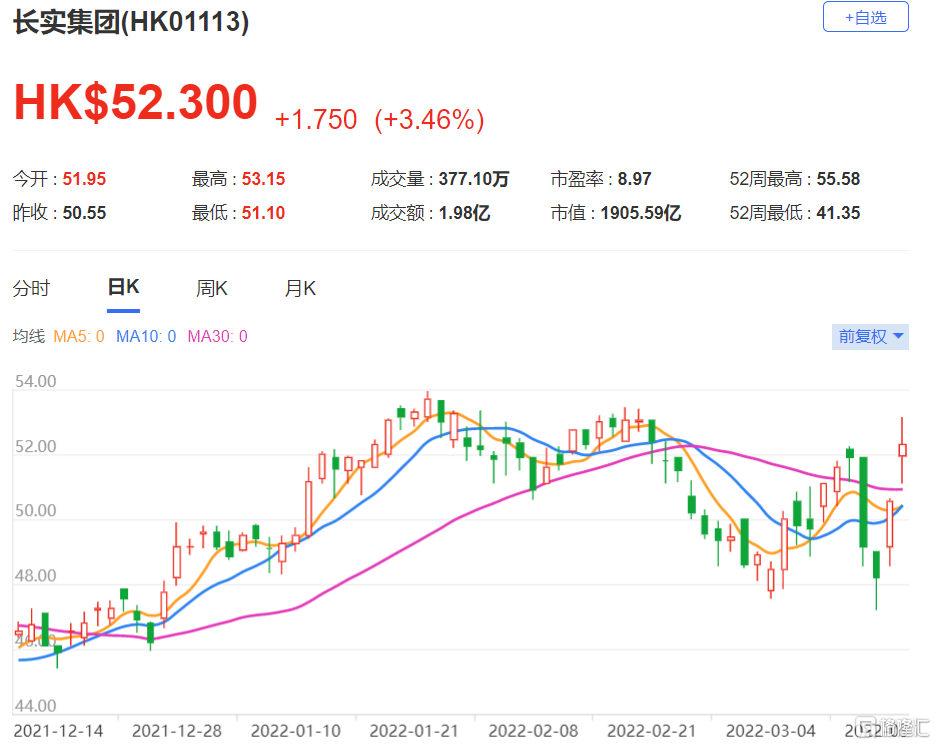Image resolution: width=936 pixels, height=745 pixels.
Task: Click the 48.00 price axis label
Action: (x=36, y=576)
